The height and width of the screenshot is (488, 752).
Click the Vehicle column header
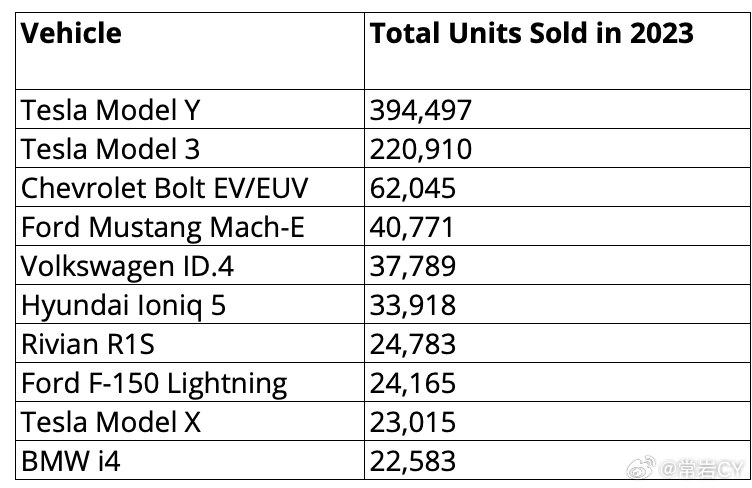tap(71, 33)
